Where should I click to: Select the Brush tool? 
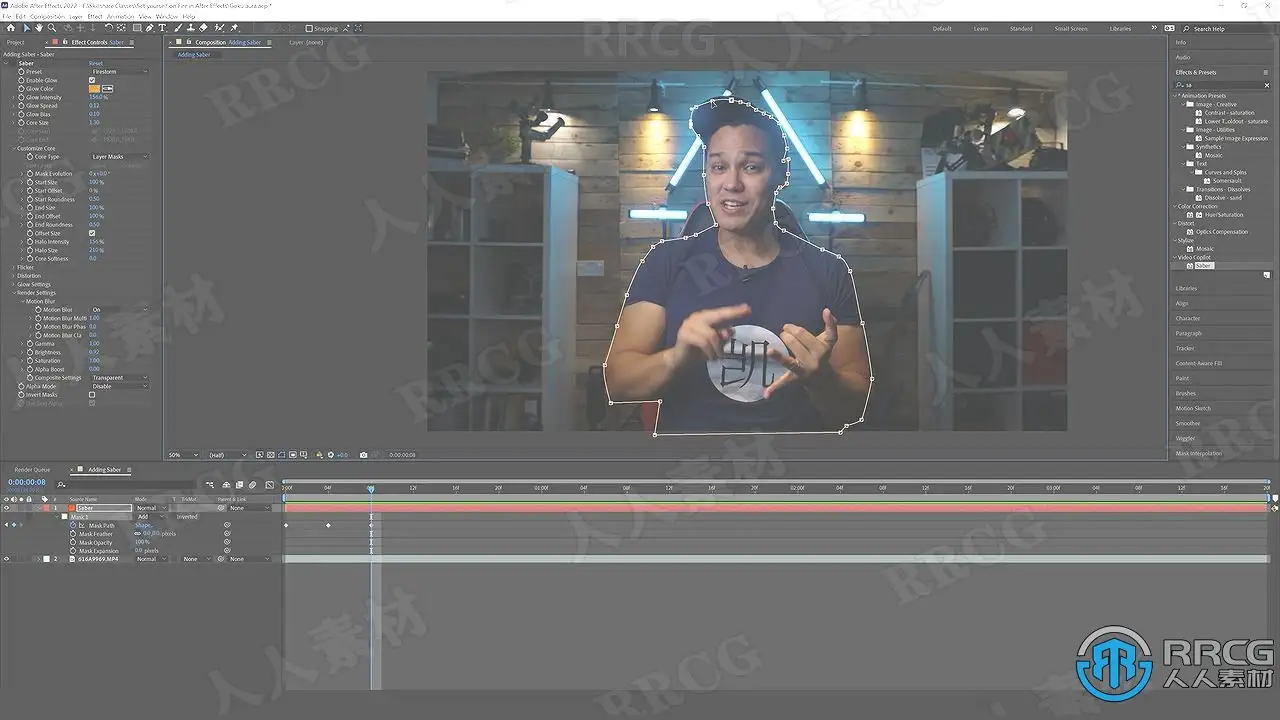coord(178,28)
